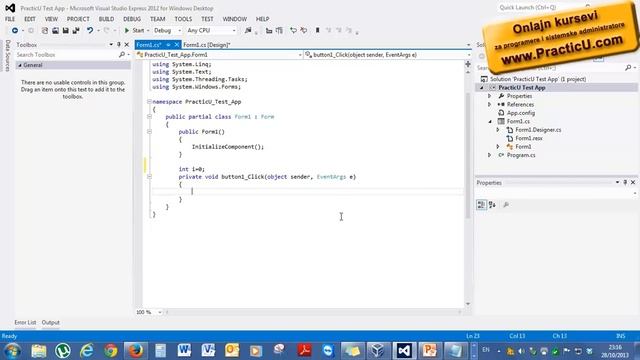Expand the References node in Solution Explorer
Screen dimensions: 640x360
coord(489,104)
